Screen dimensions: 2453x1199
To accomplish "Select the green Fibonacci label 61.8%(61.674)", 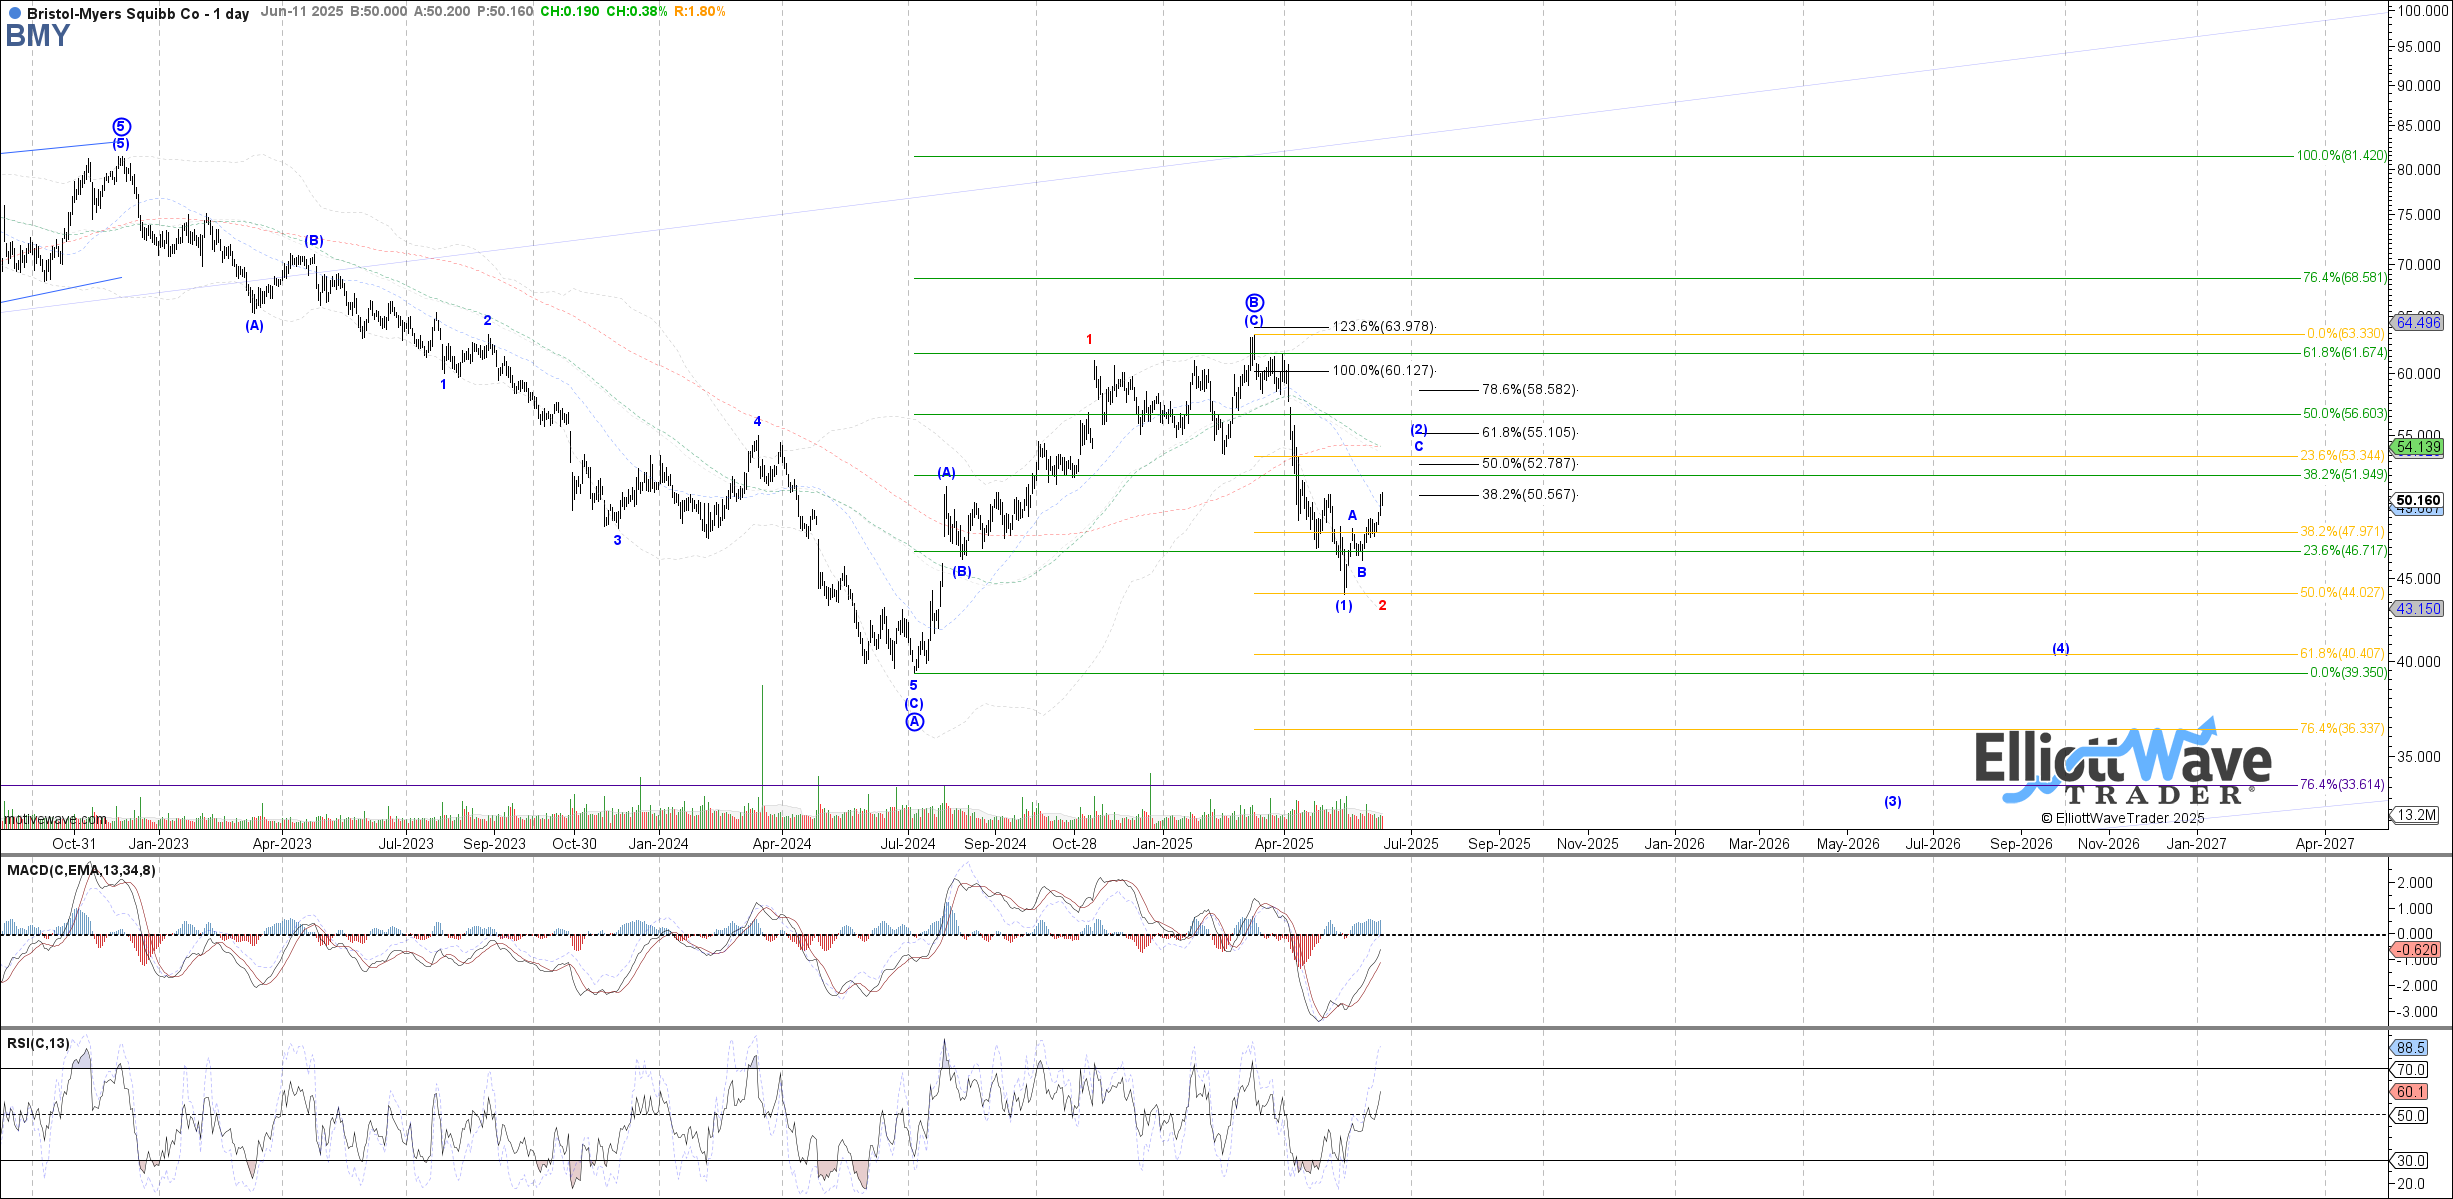I will click(x=2344, y=353).
